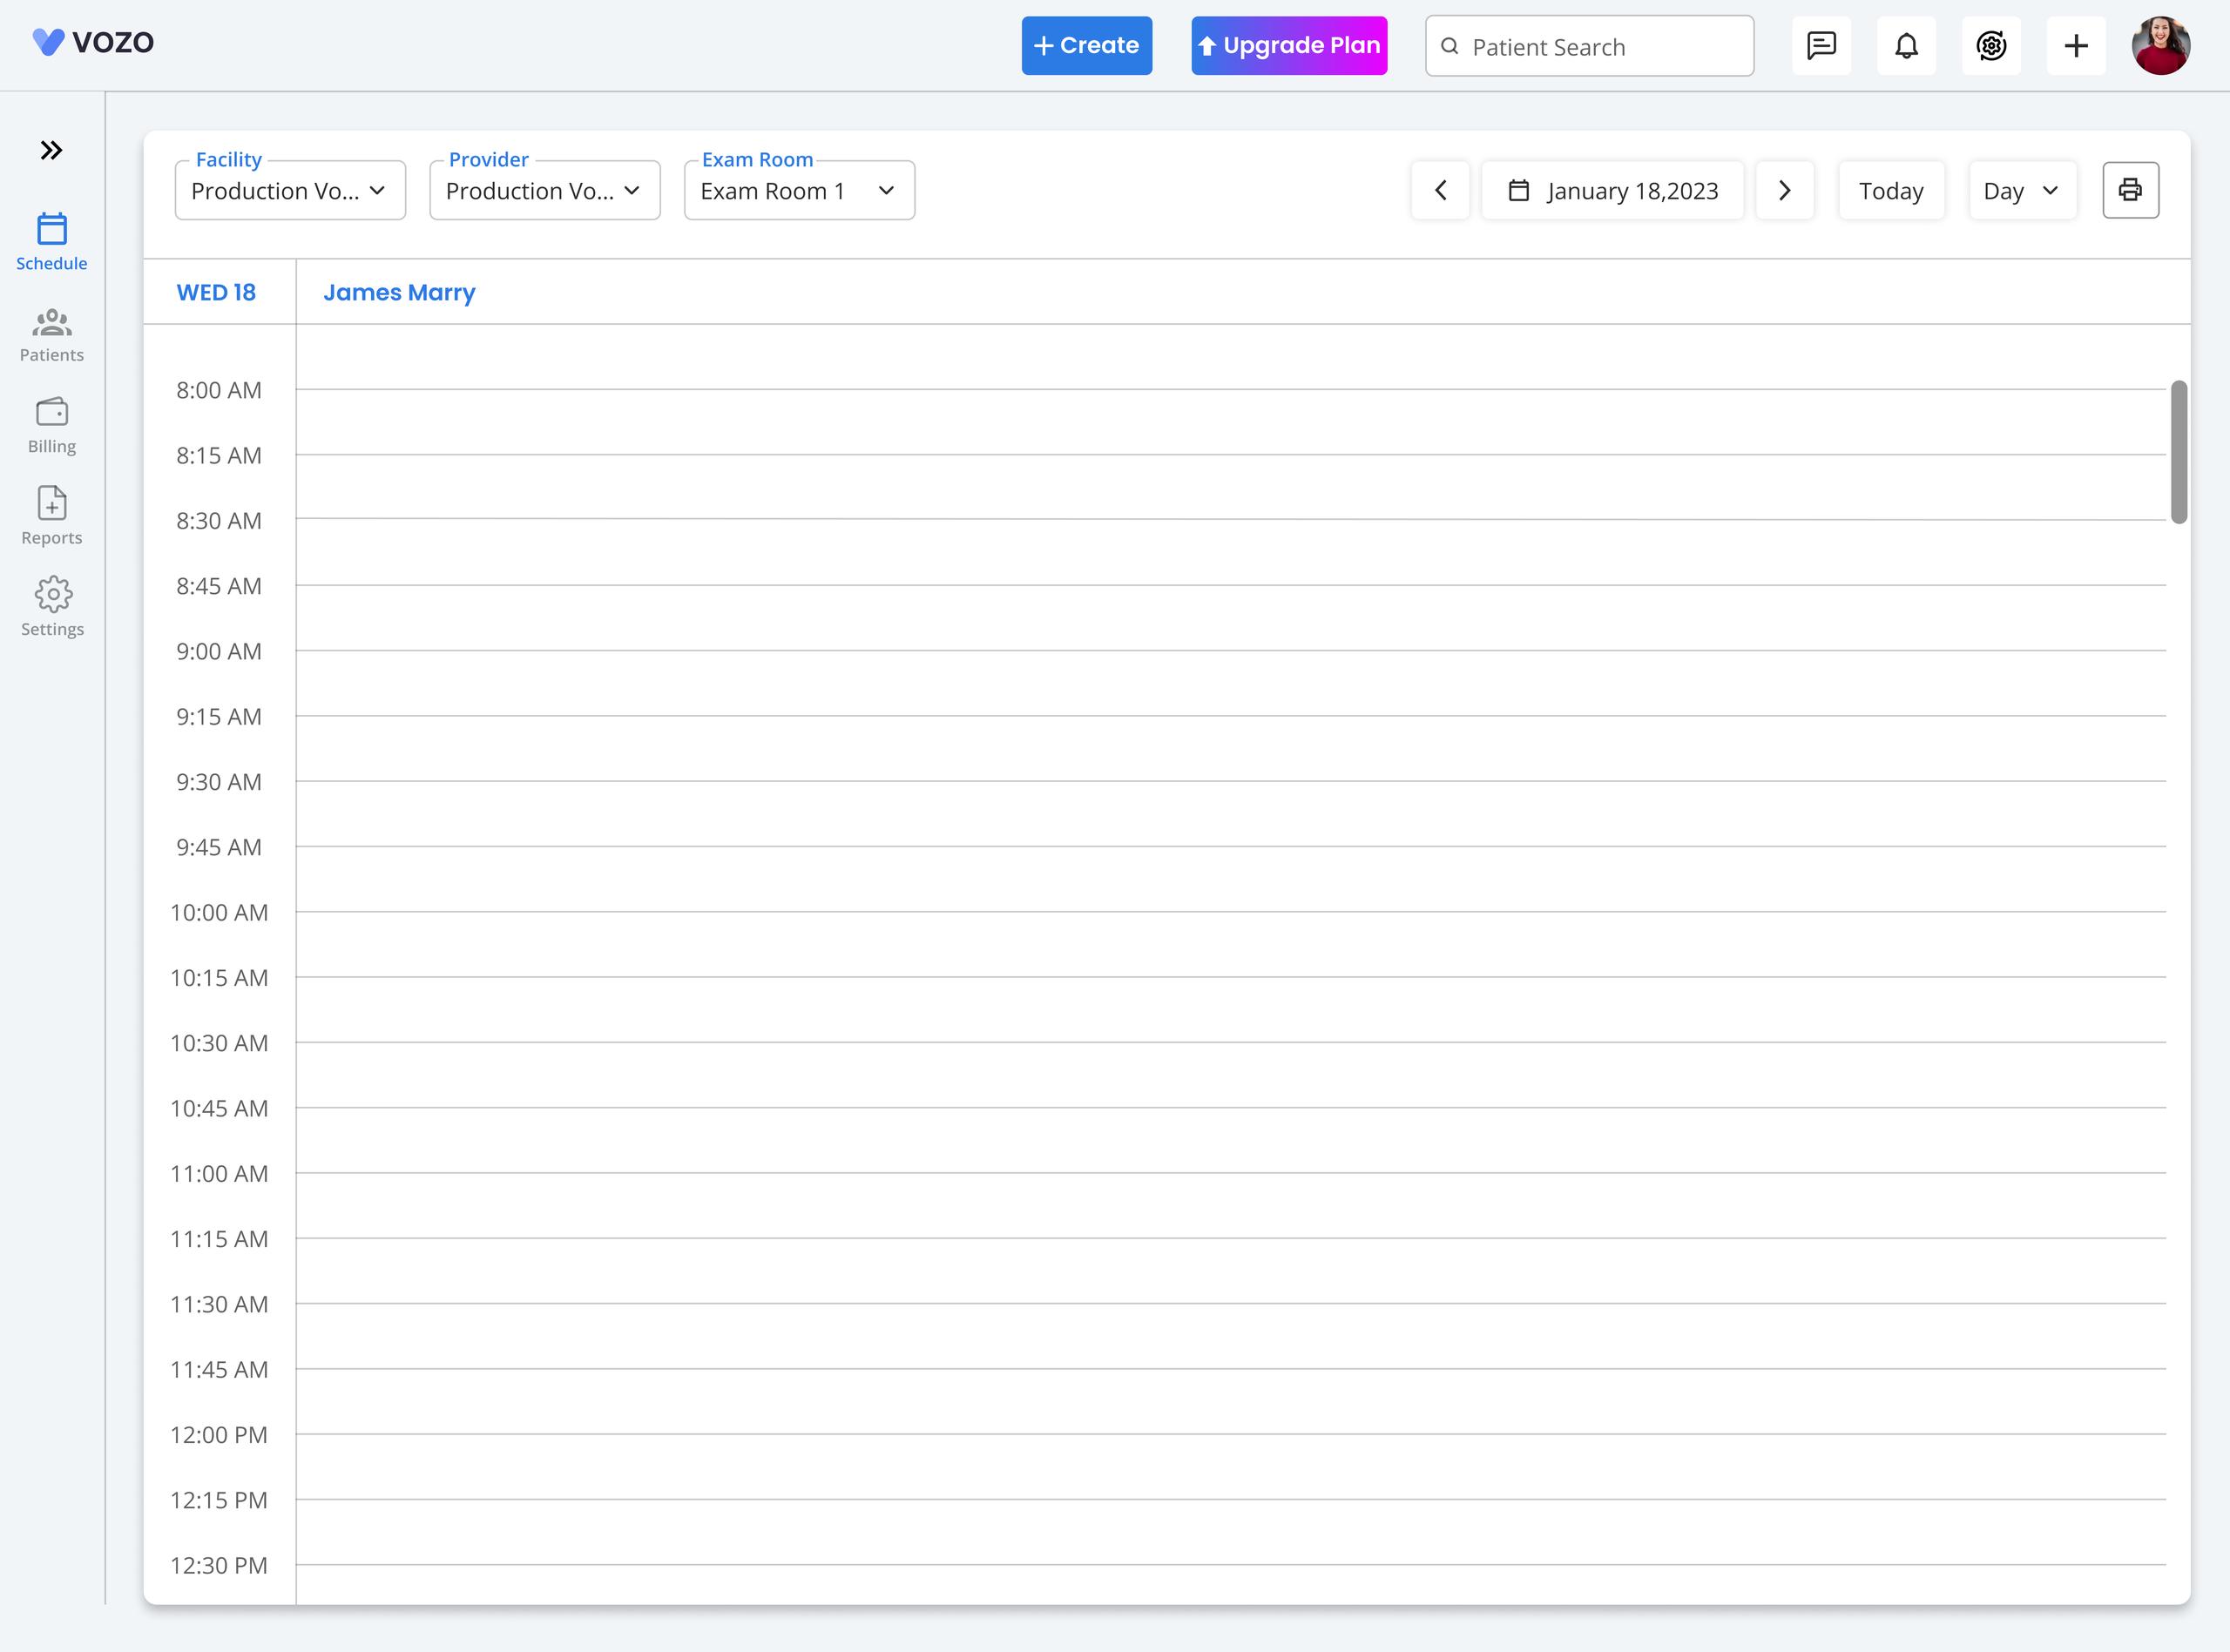Click the support target icon
The width and height of the screenshot is (2230, 1652).
(1991, 46)
